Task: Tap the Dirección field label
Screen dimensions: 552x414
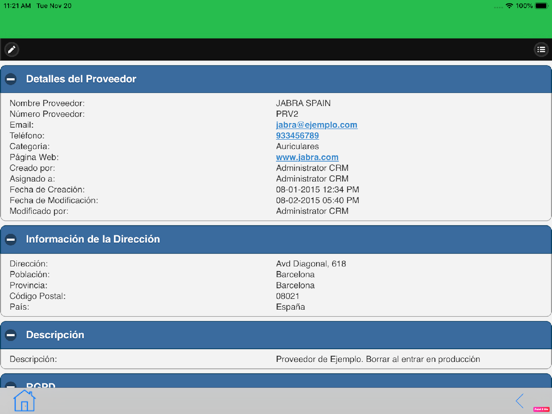Action: pos(28,264)
